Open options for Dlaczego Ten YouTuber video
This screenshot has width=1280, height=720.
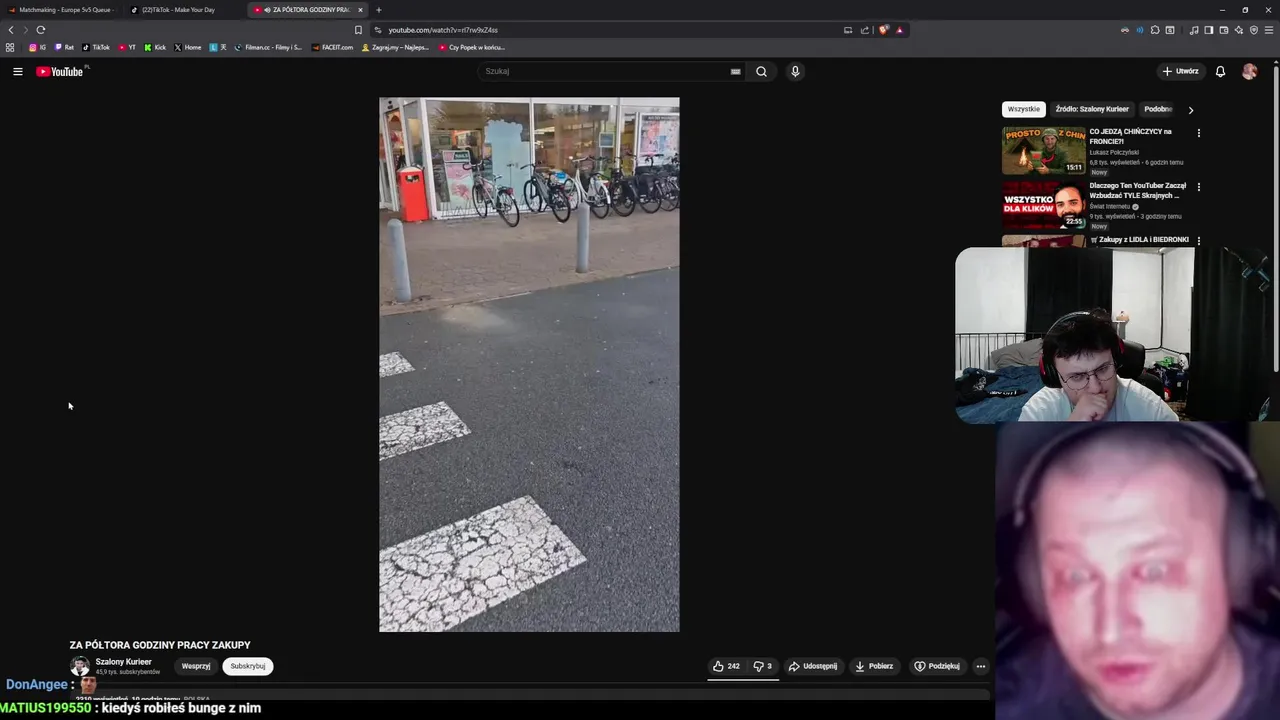[1198, 187]
